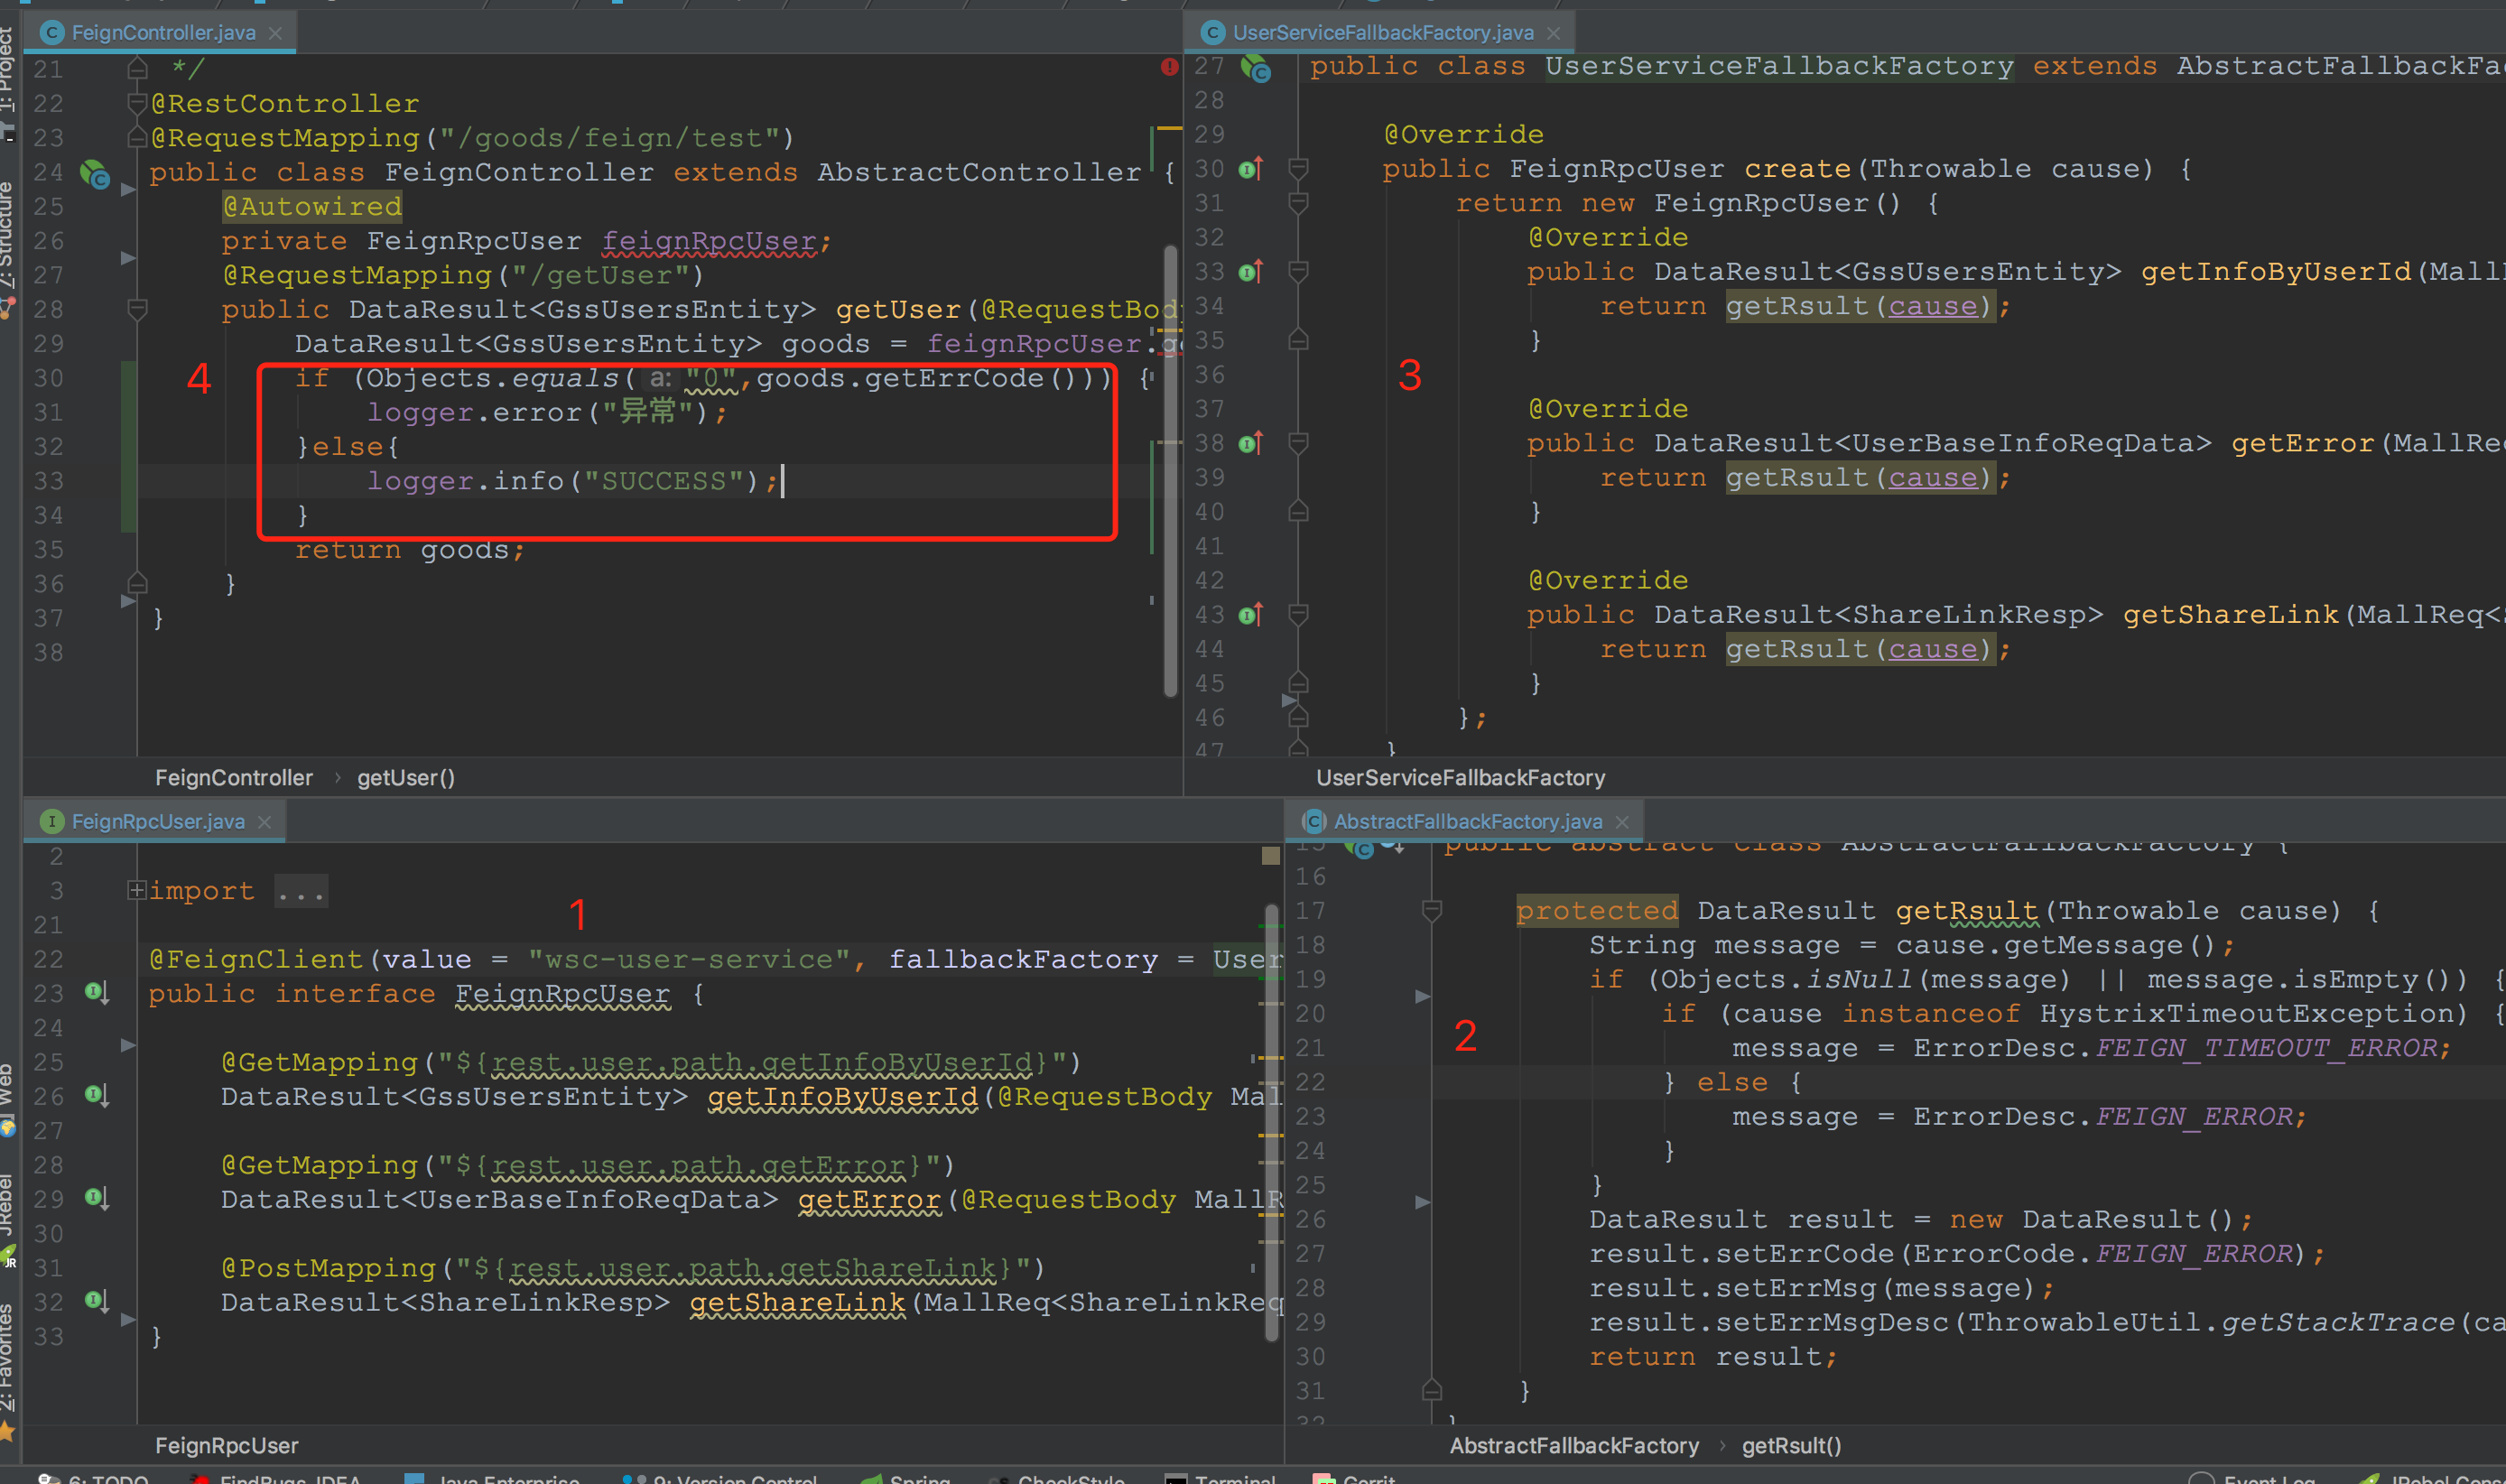Open Spring tool window at bottom bar
The width and height of the screenshot is (2506, 1484).
click(x=906, y=1479)
